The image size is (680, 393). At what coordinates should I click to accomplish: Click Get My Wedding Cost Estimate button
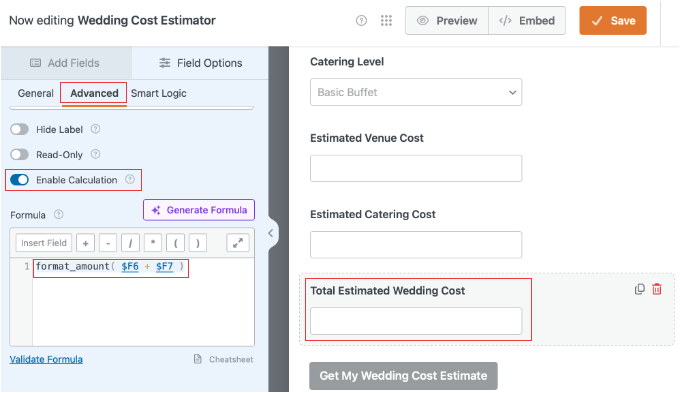(403, 376)
